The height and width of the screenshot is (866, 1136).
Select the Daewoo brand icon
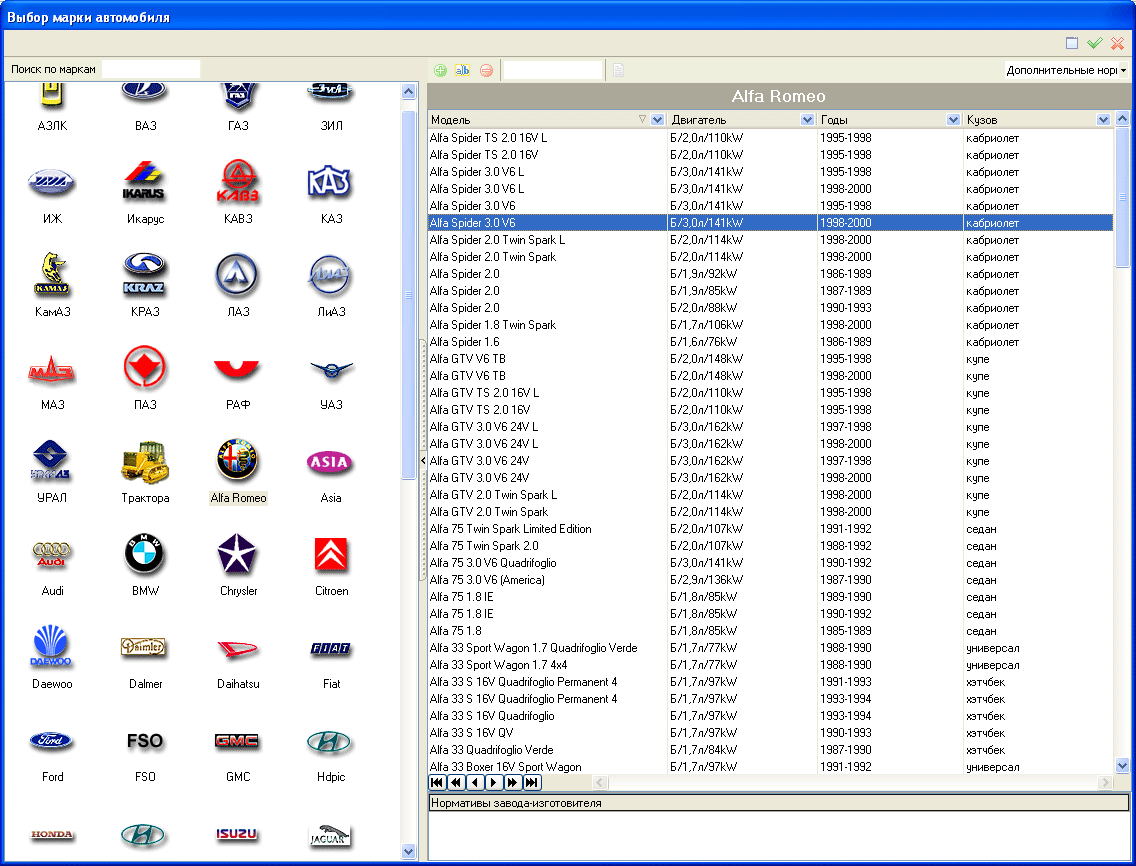tap(52, 647)
